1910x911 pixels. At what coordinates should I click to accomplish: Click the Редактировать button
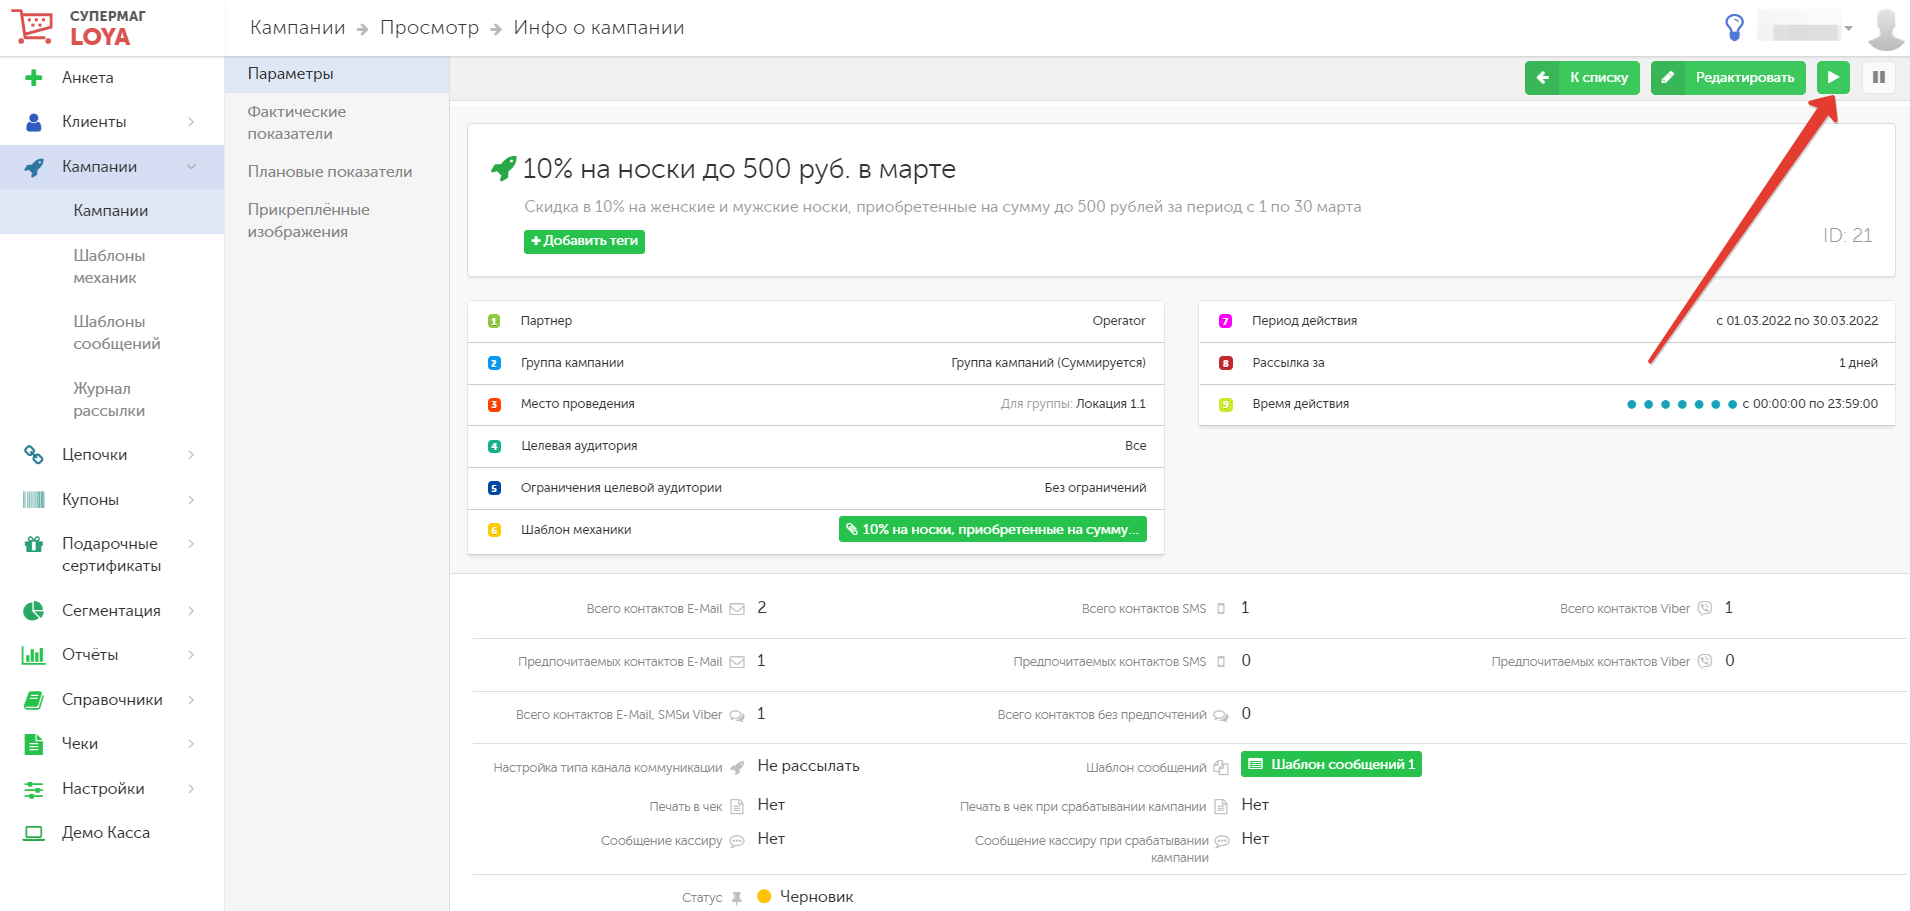point(1728,77)
